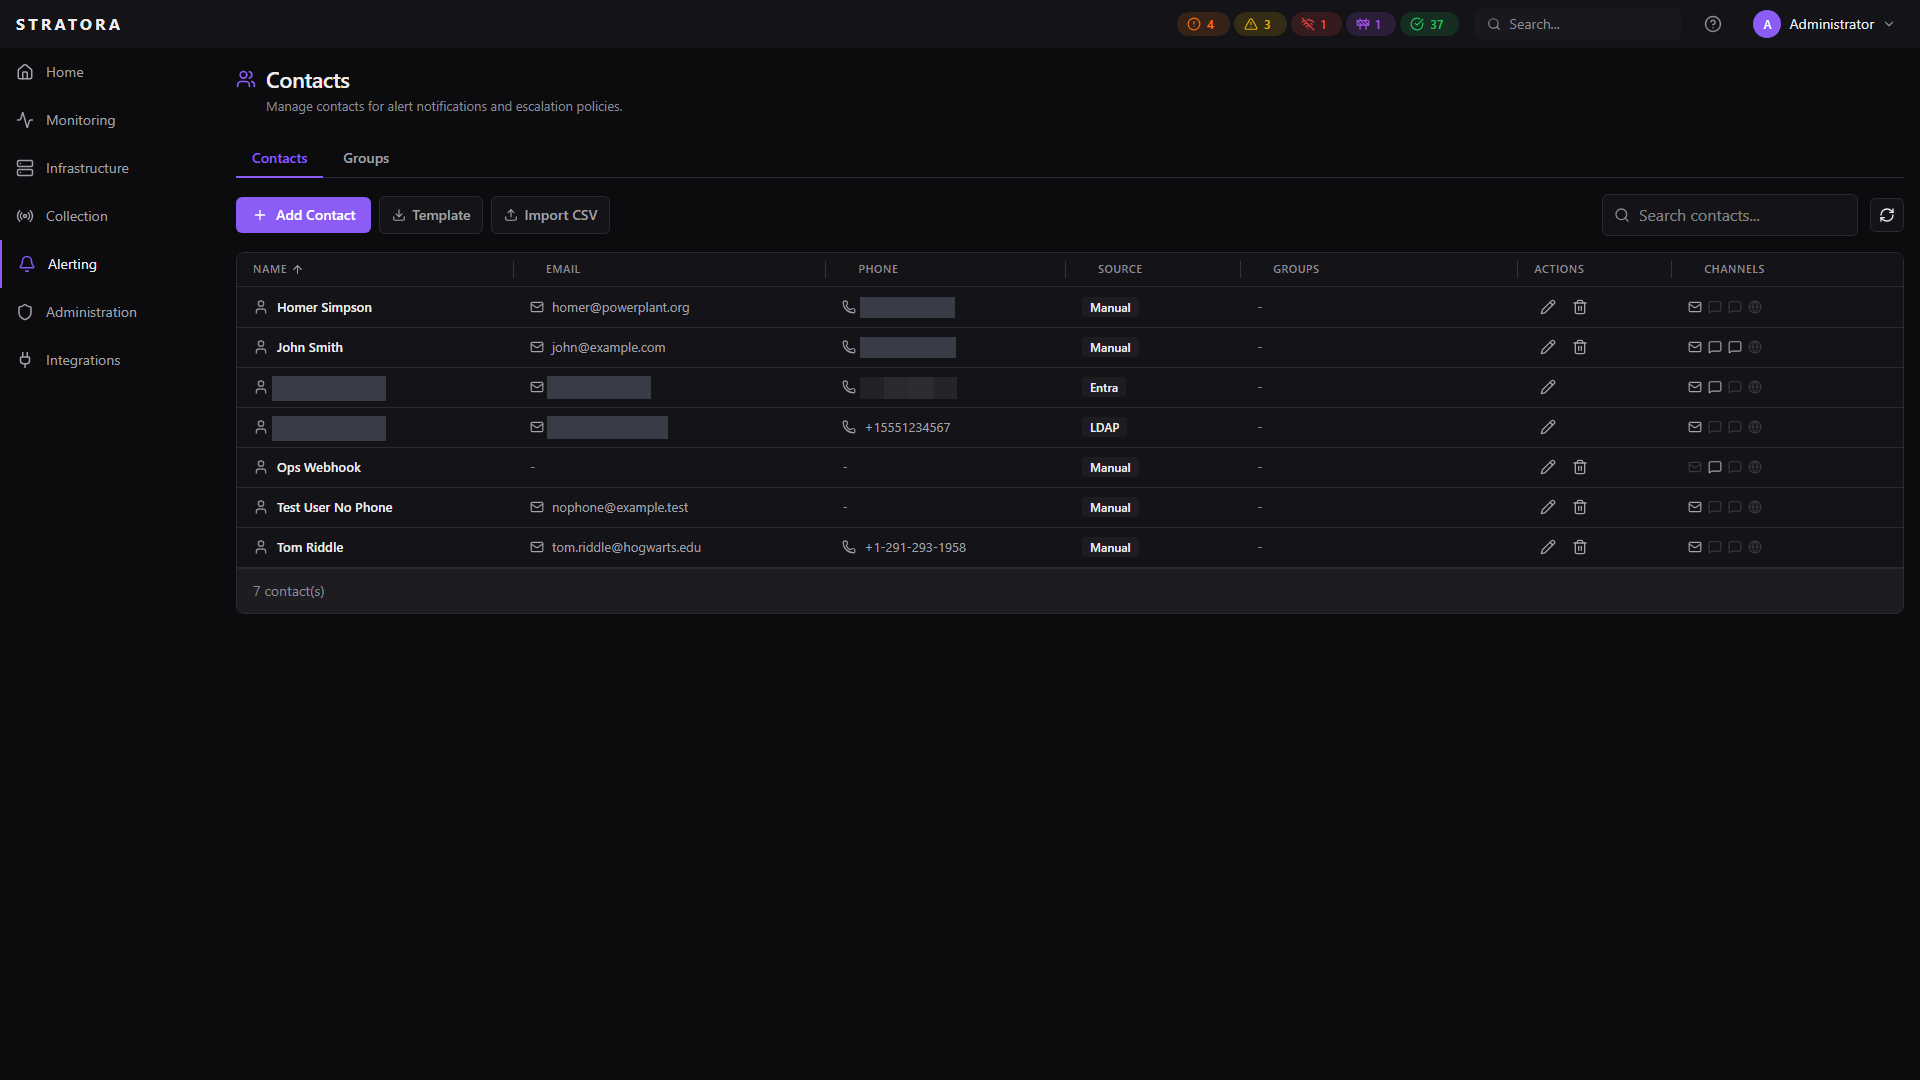Click the red unreachable badge showing 1
The height and width of the screenshot is (1080, 1920).
coord(1315,24)
